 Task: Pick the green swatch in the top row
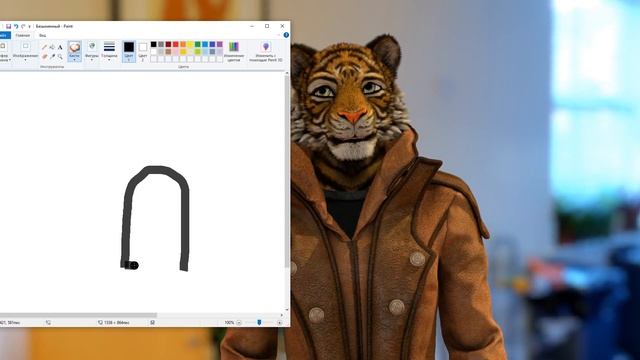(x=198, y=44)
